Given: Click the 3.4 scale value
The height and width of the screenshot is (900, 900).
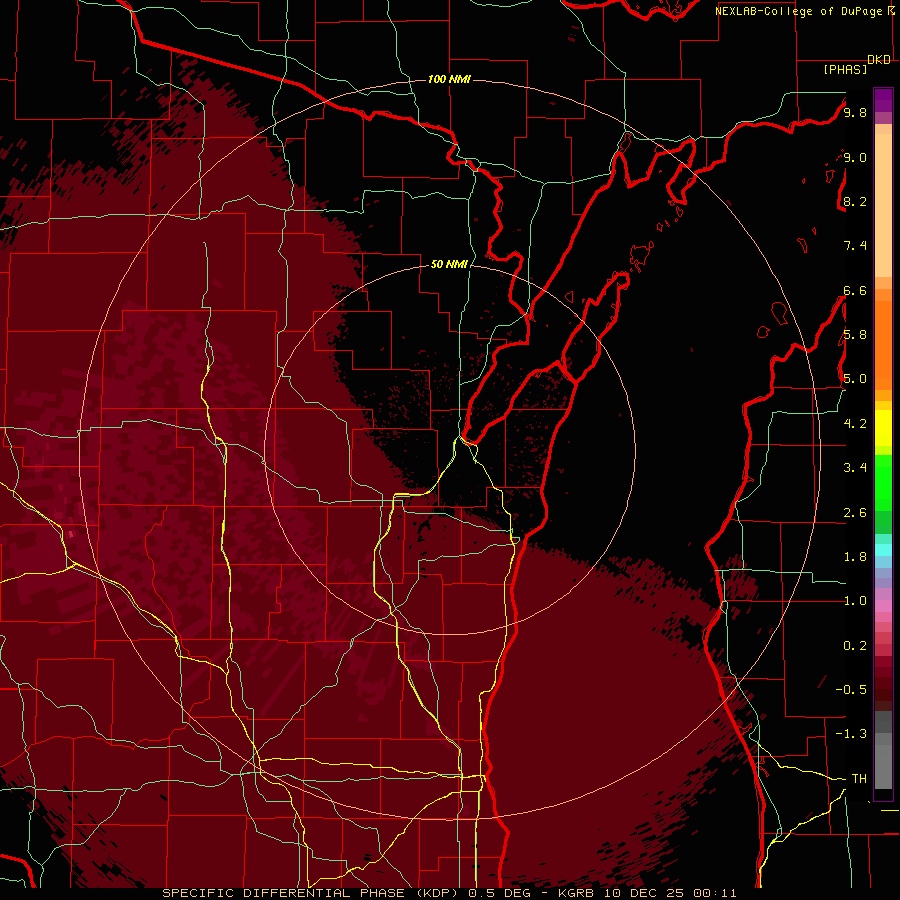Looking at the screenshot, I should click(855, 468).
